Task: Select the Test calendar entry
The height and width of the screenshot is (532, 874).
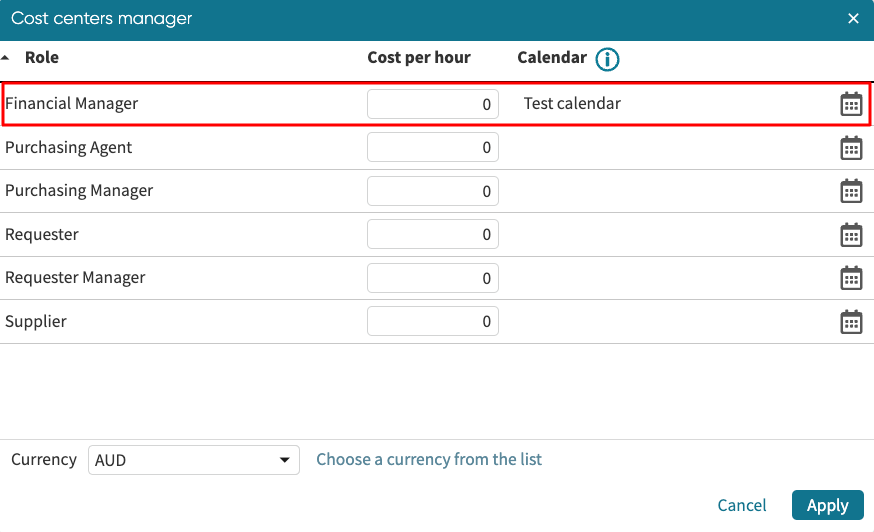Action: [572, 104]
